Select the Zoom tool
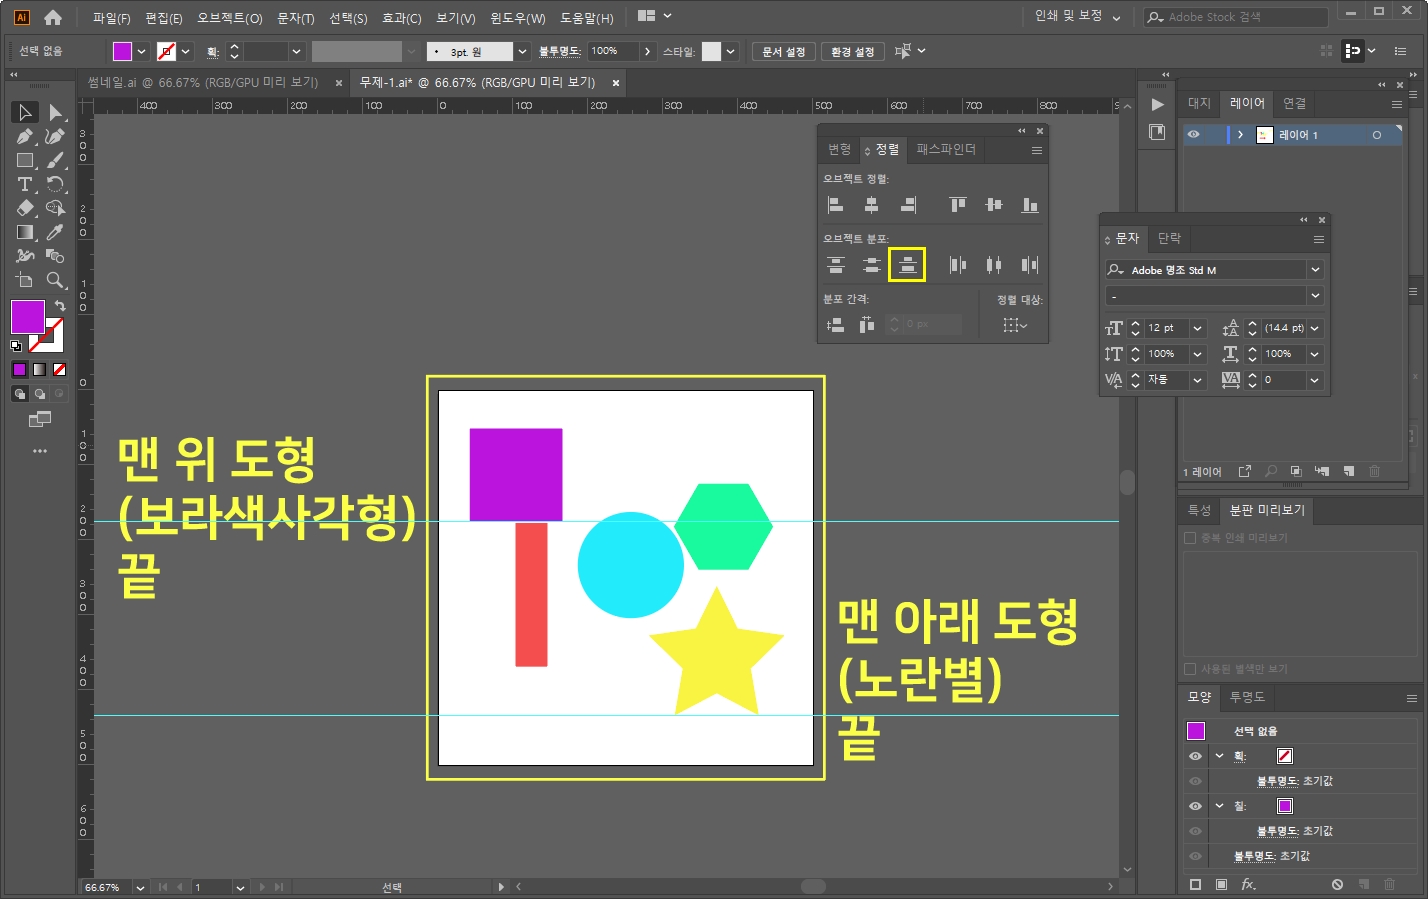Image resolution: width=1428 pixels, height=899 pixels. pos(55,280)
